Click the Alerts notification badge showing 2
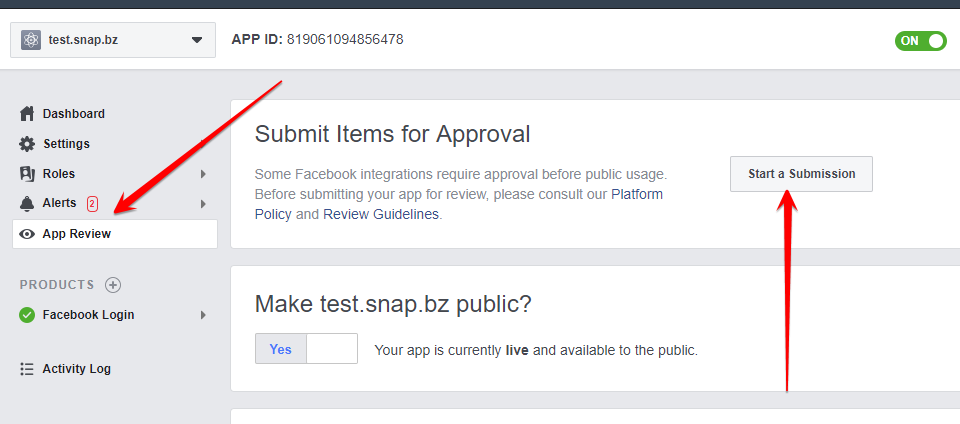 click(x=92, y=204)
